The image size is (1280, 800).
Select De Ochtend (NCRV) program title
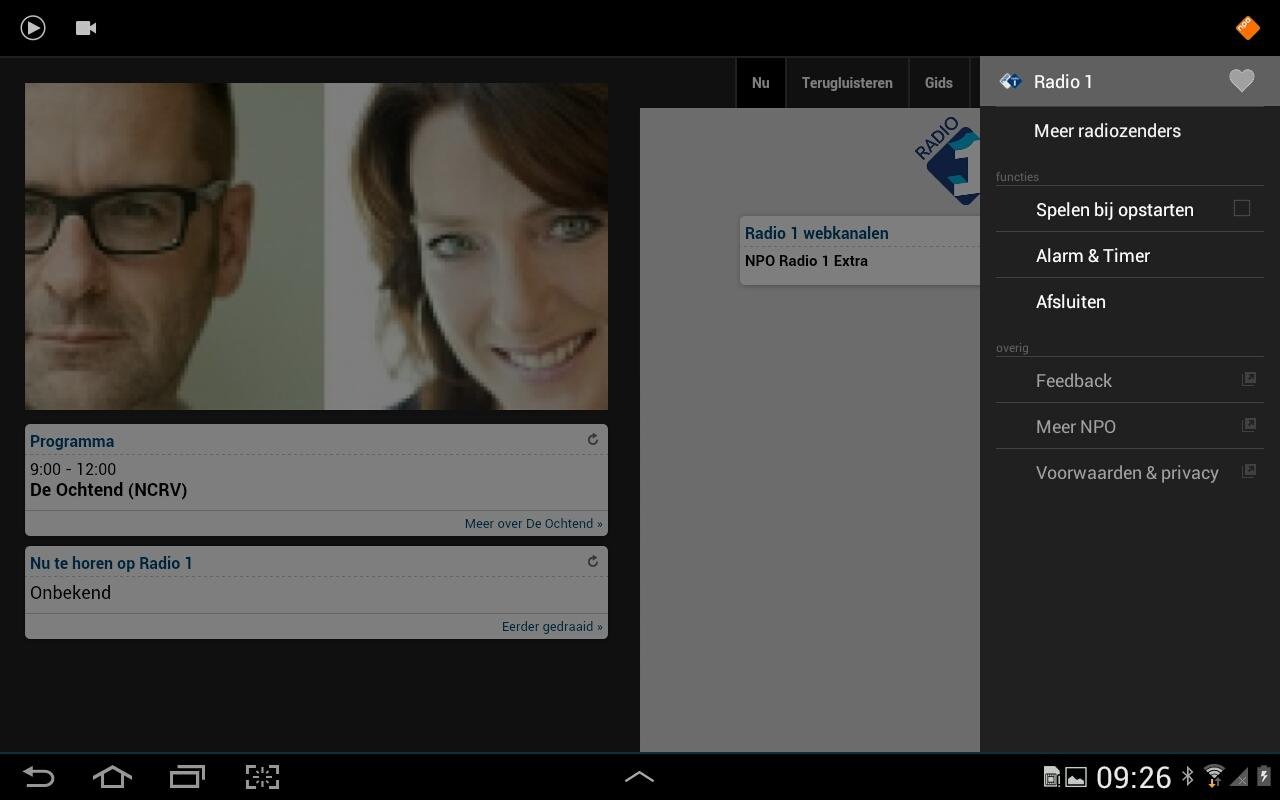(x=109, y=490)
